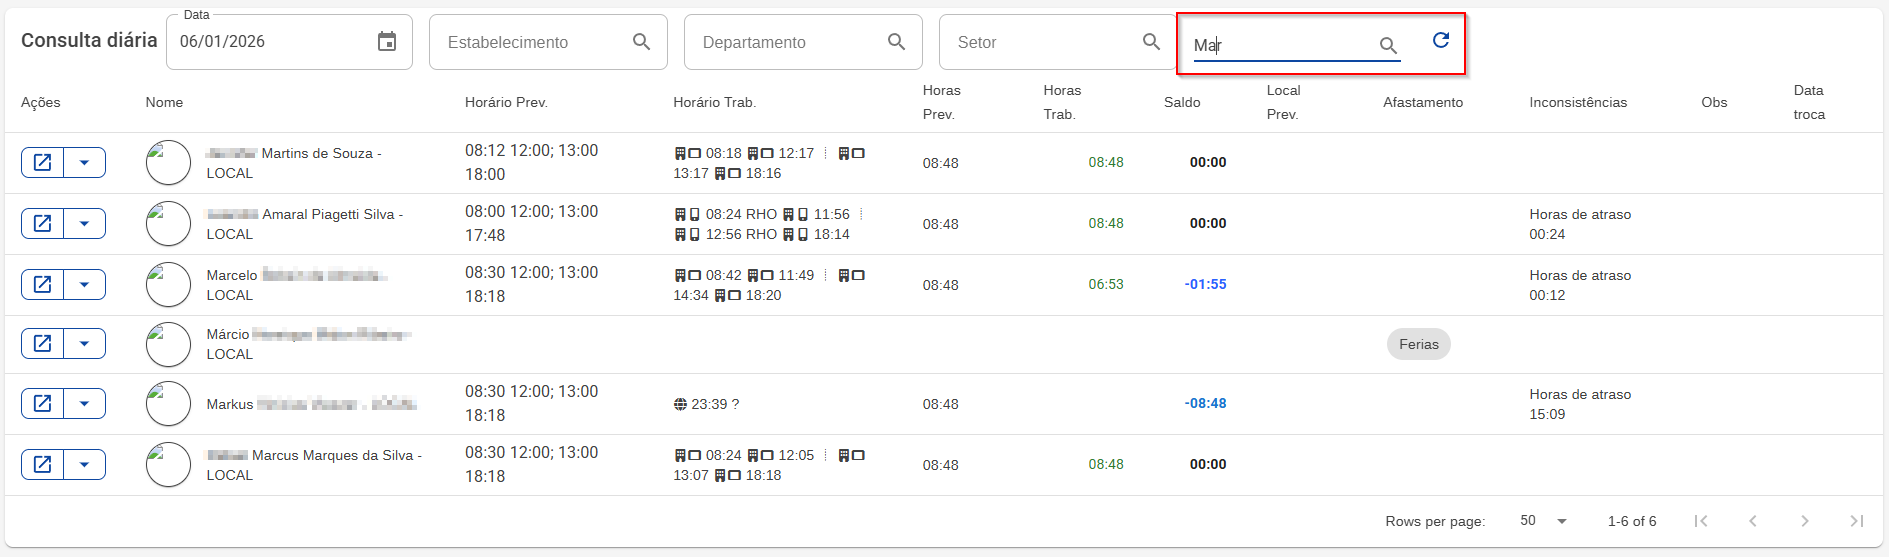The image size is (1889, 557).
Task: Click the Nome column header
Action: pos(164,102)
